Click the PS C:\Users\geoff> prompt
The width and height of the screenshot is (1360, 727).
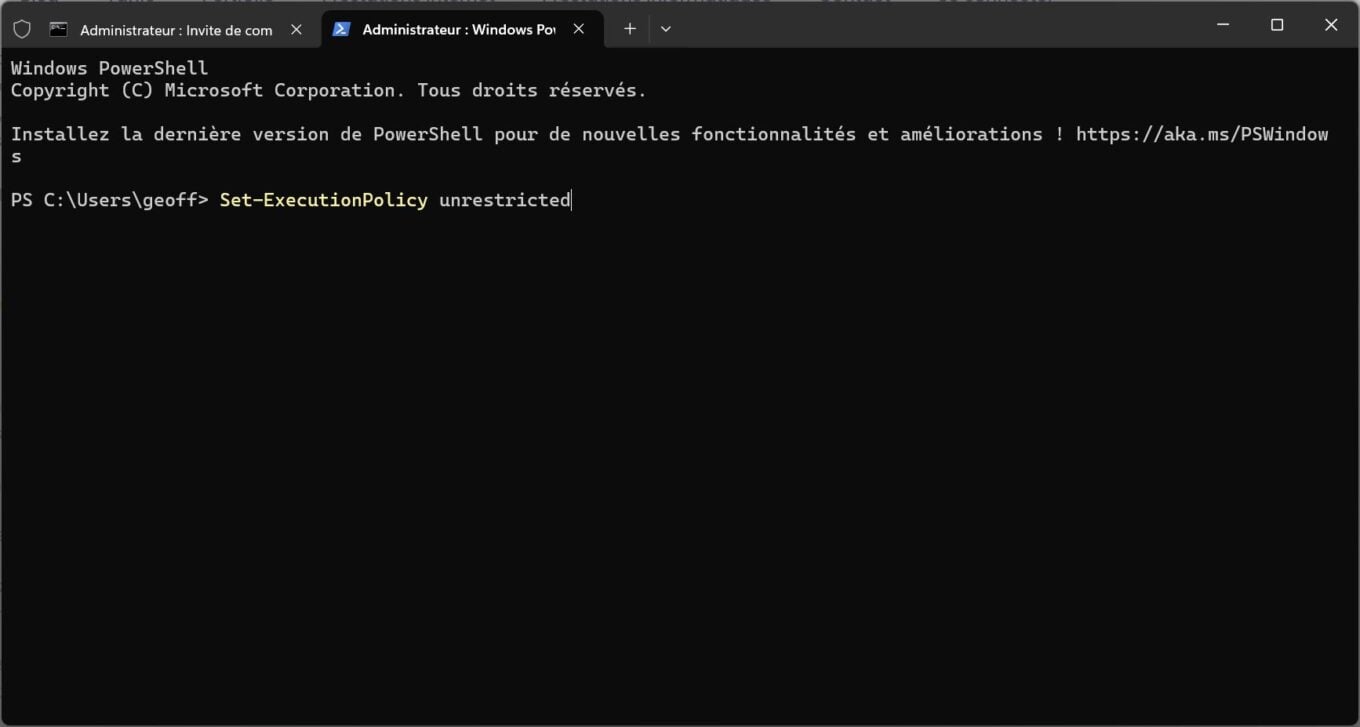point(109,200)
